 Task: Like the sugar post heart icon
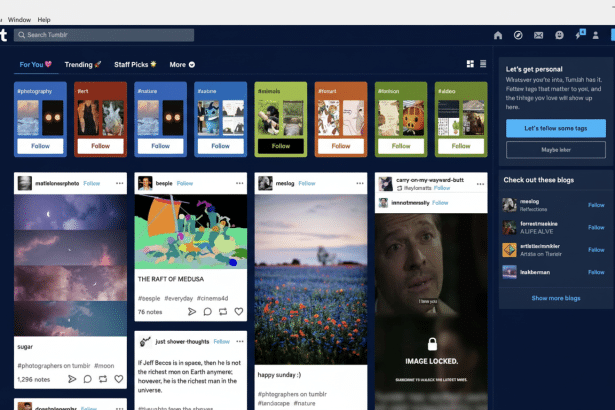click(x=118, y=379)
